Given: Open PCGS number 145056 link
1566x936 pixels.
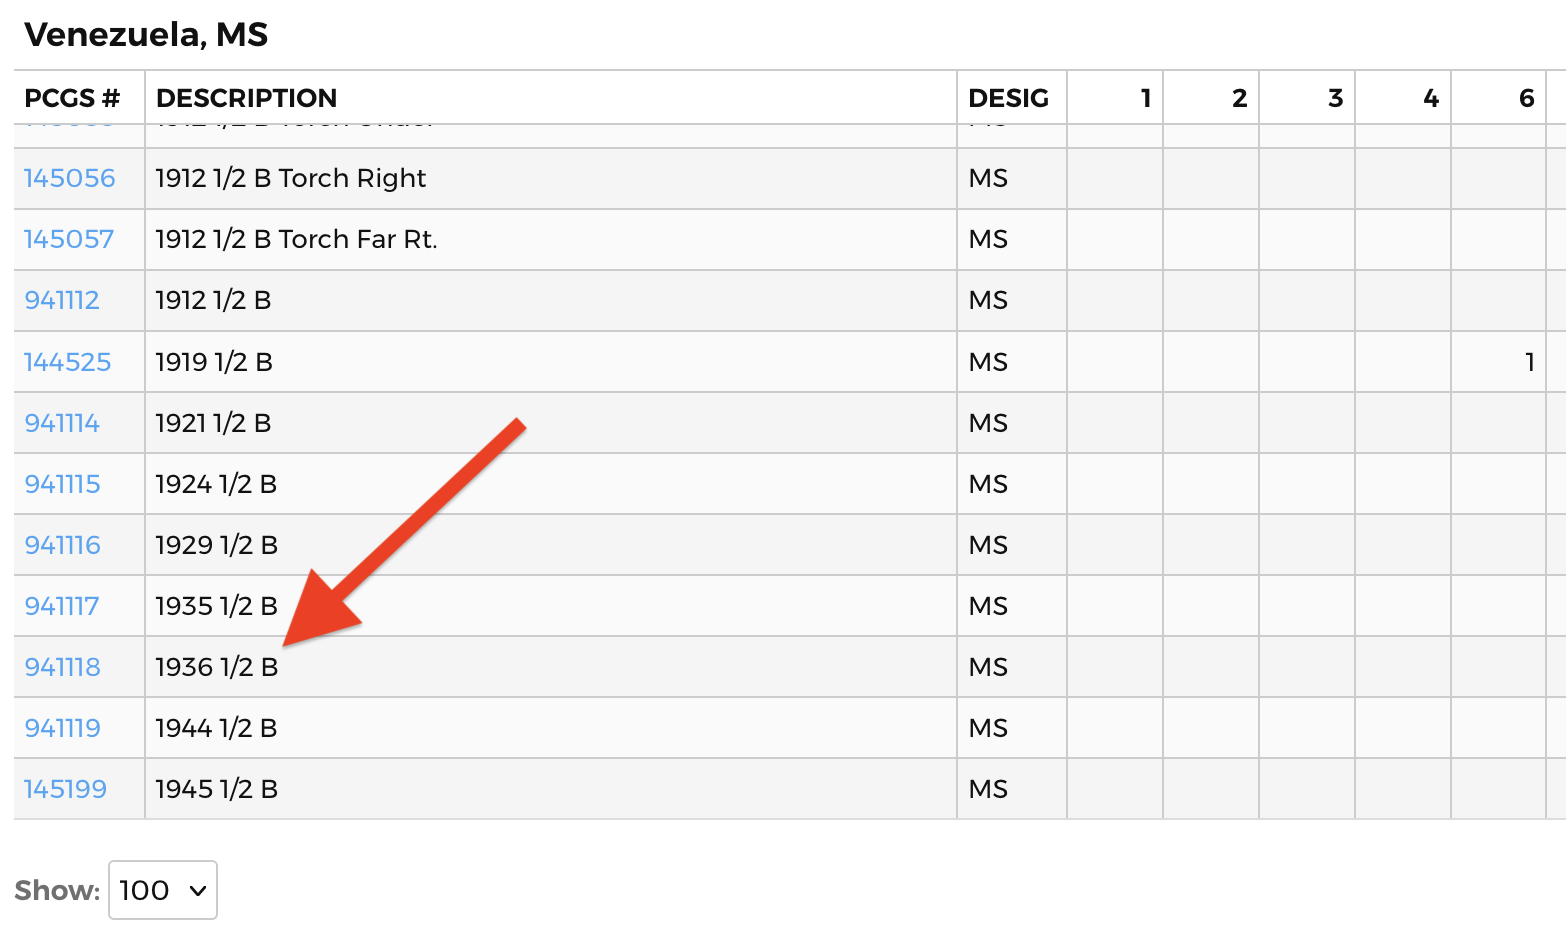Looking at the screenshot, I should pyautogui.click(x=70, y=178).
